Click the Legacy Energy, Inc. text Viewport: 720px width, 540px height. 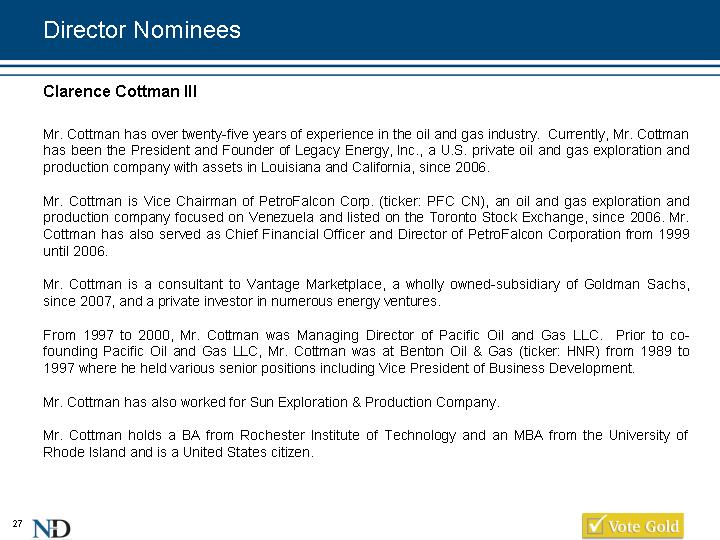coord(358,151)
